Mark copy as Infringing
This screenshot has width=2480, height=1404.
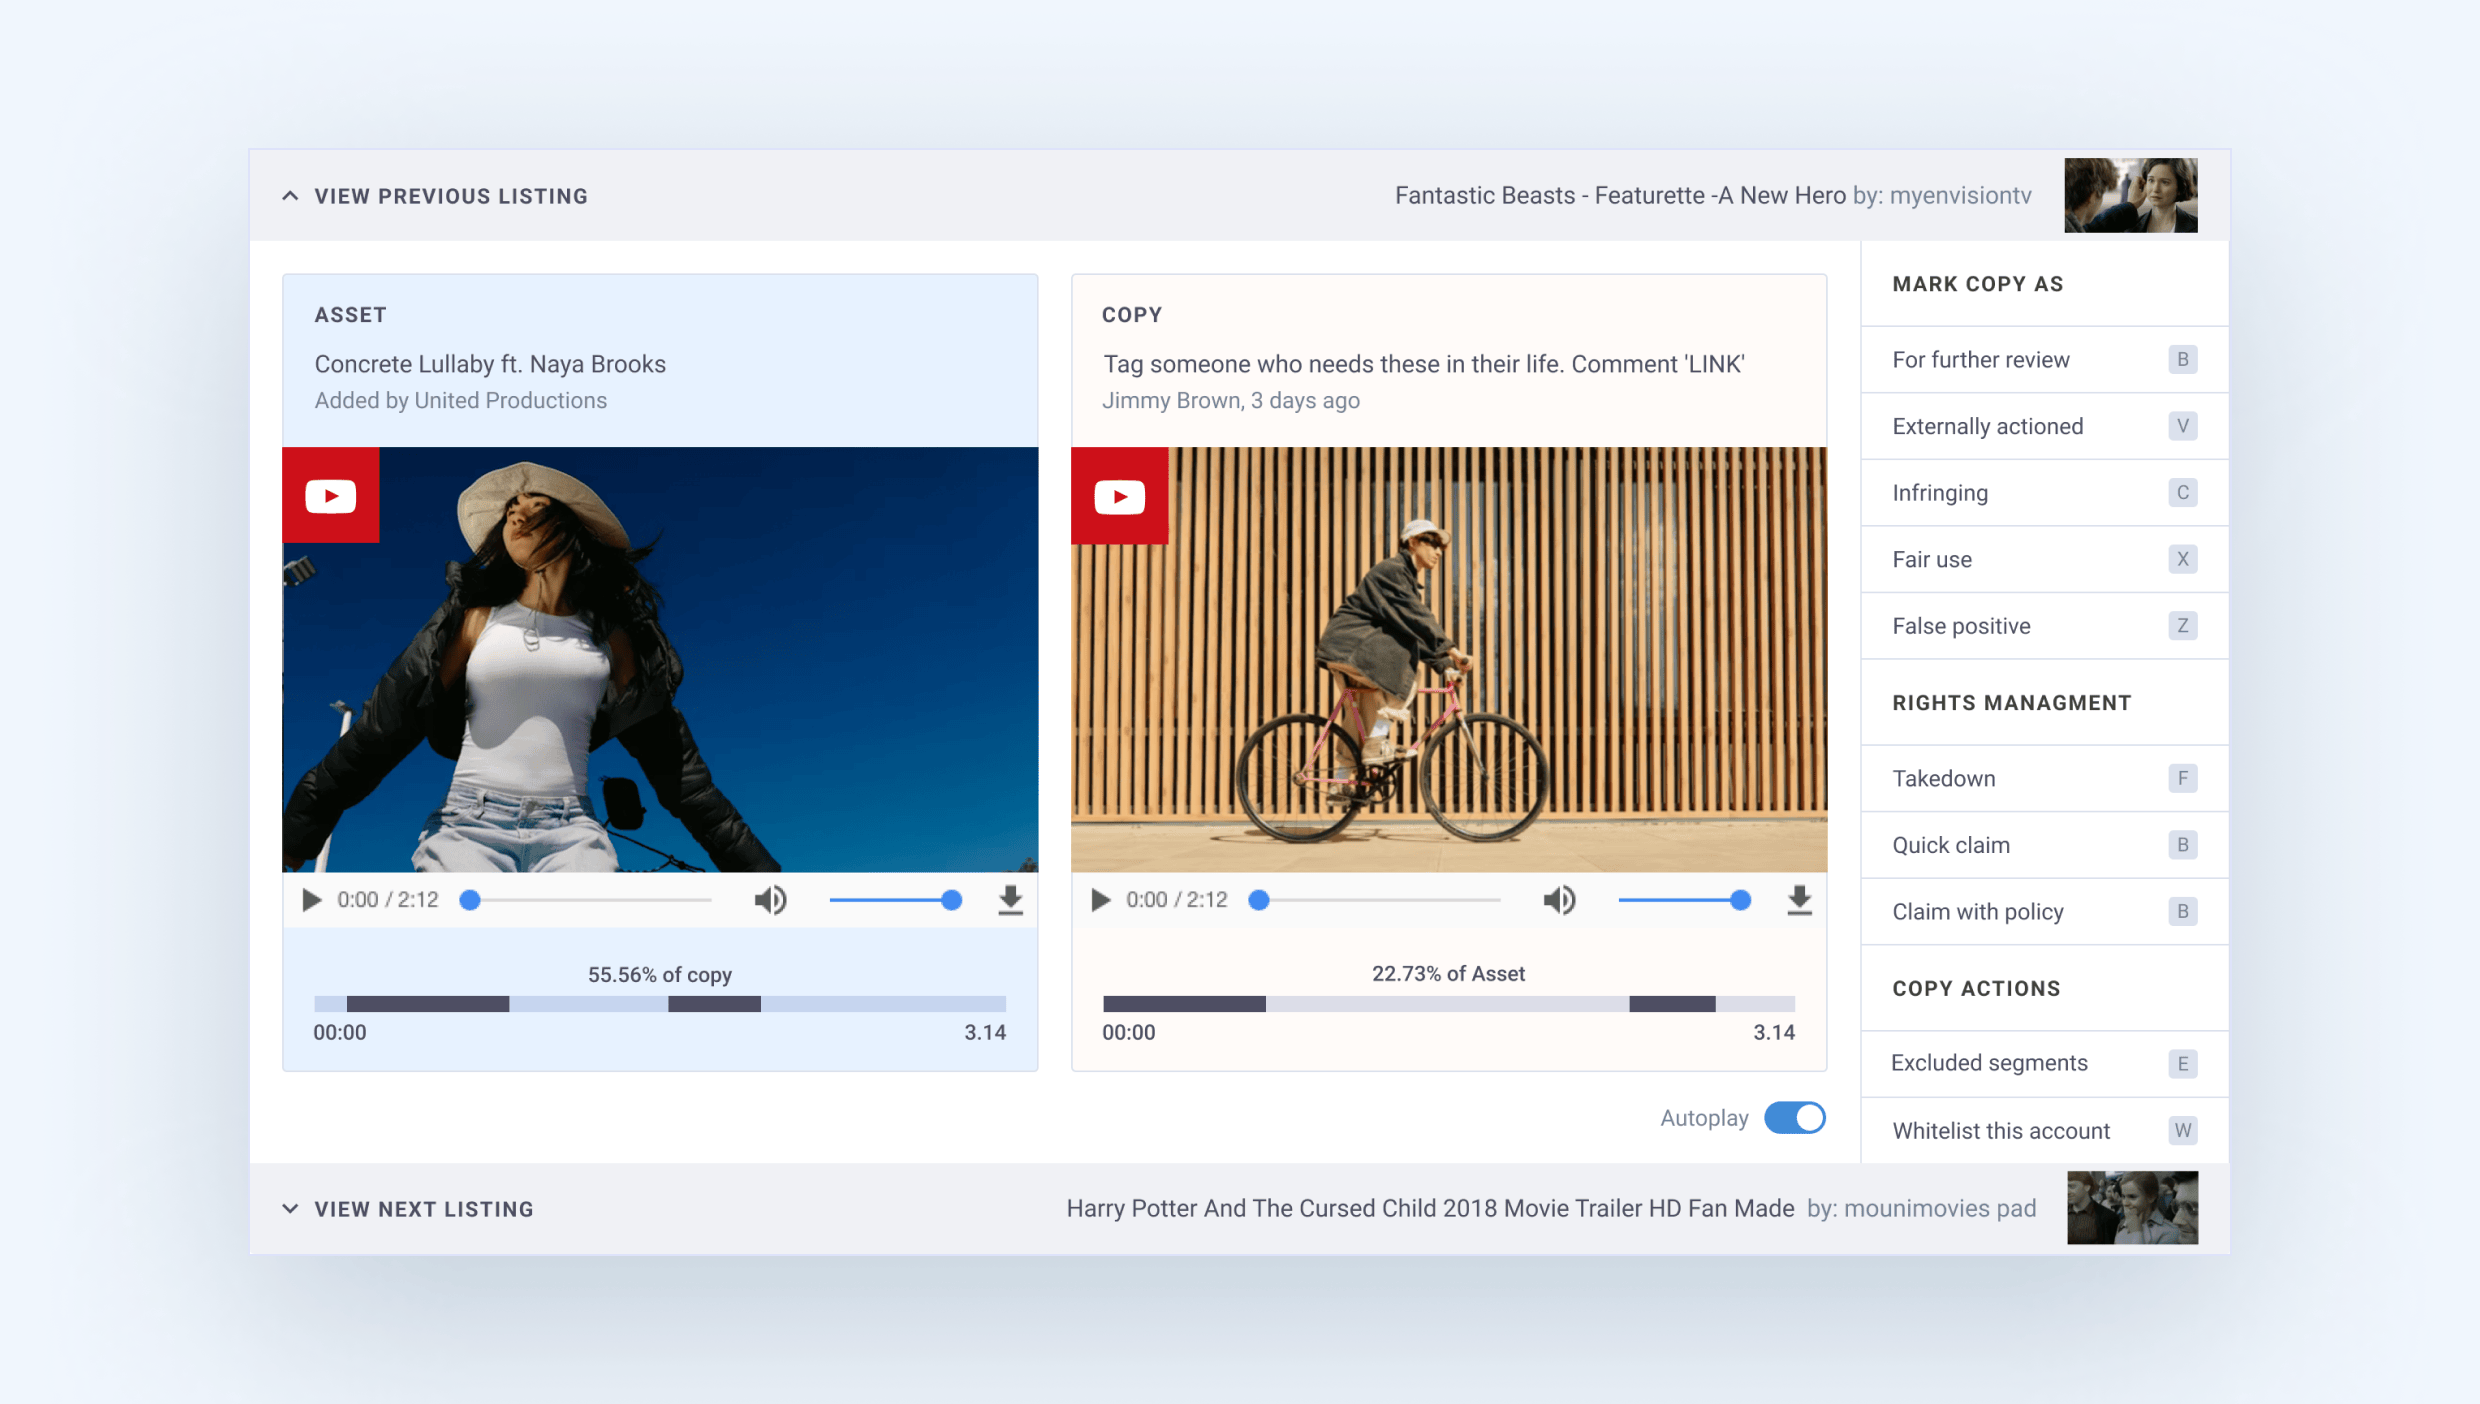tap(2044, 493)
